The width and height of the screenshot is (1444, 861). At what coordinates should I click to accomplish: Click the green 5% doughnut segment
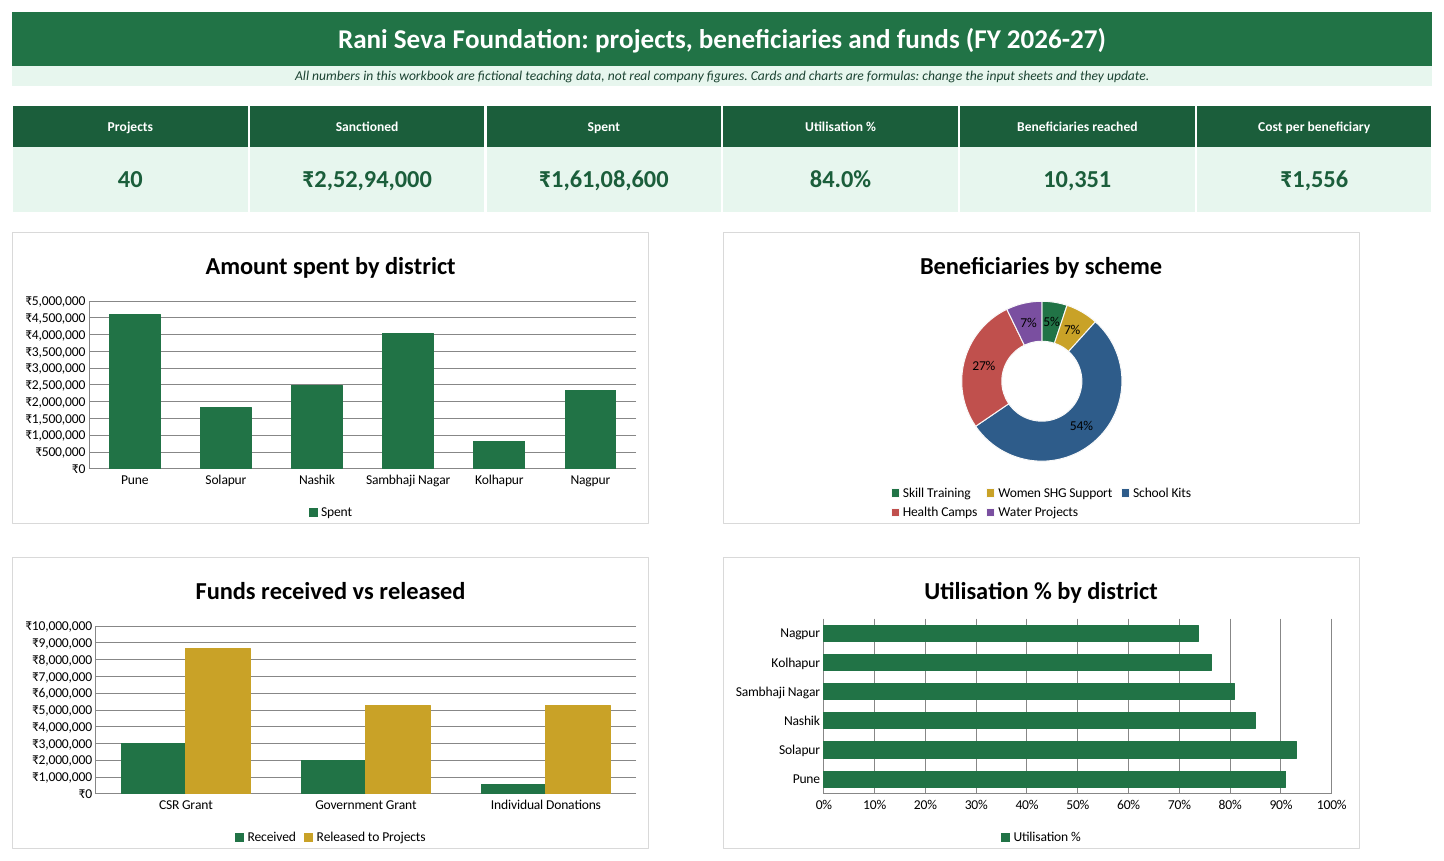coord(1052,320)
